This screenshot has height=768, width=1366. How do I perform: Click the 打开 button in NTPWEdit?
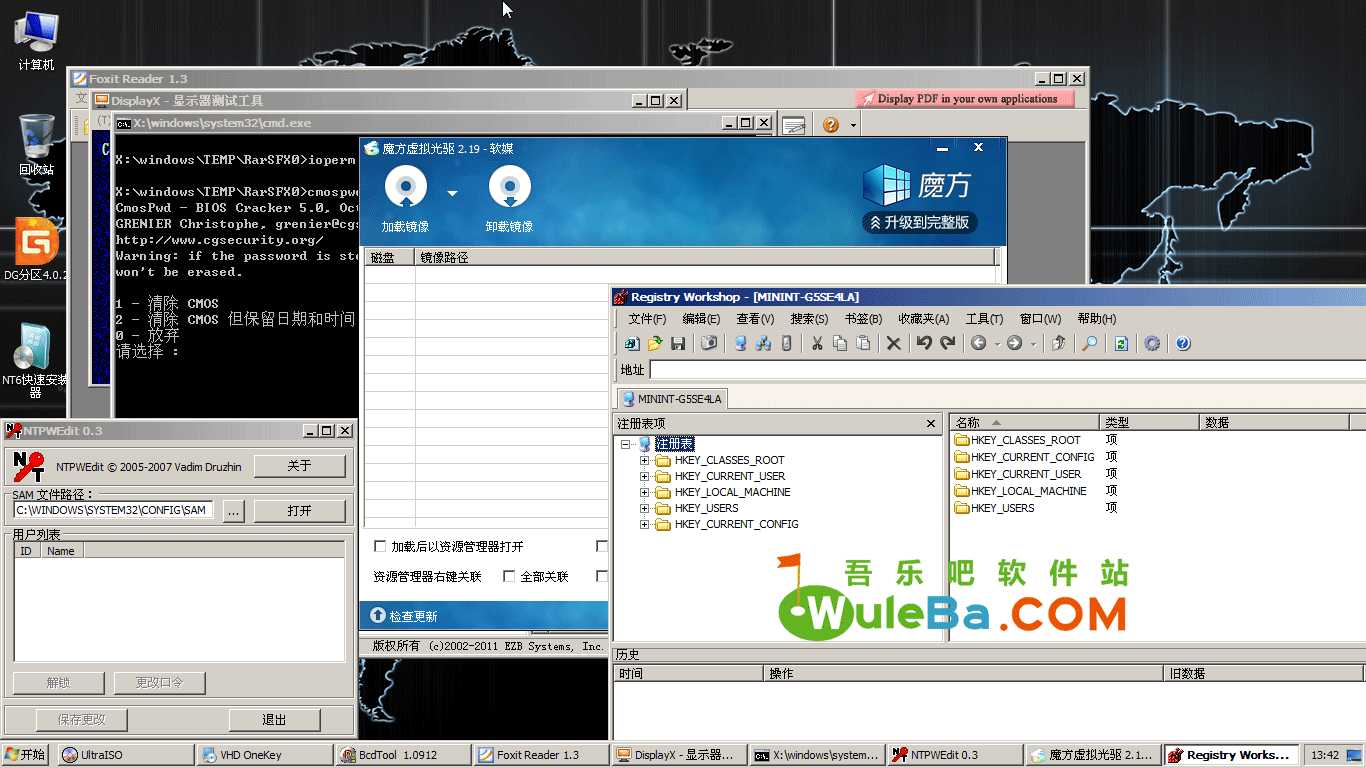click(299, 510)
